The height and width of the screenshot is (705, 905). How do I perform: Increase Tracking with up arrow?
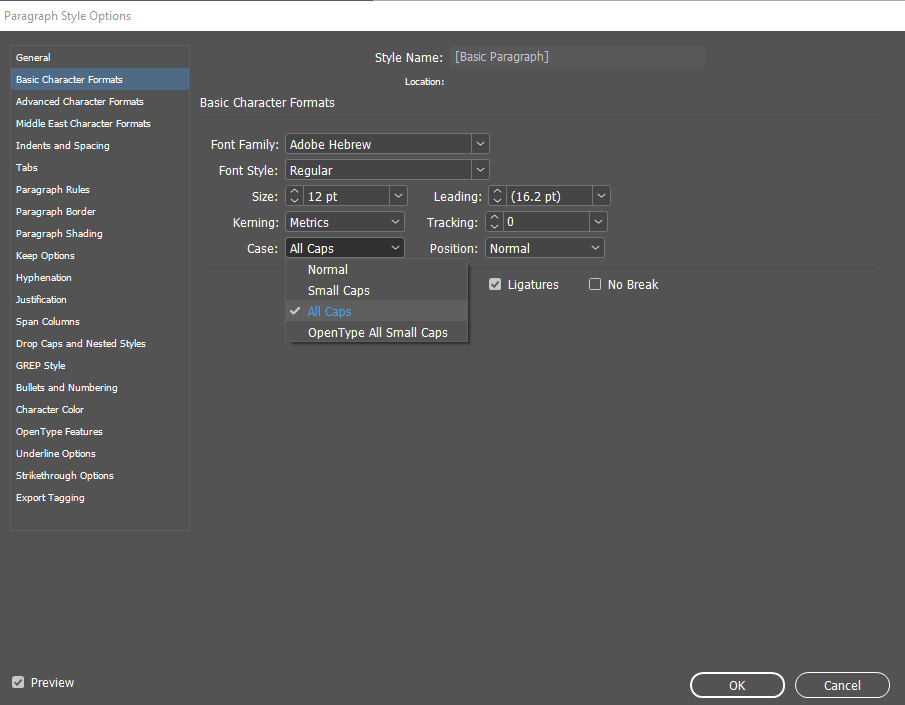point(494,217)
